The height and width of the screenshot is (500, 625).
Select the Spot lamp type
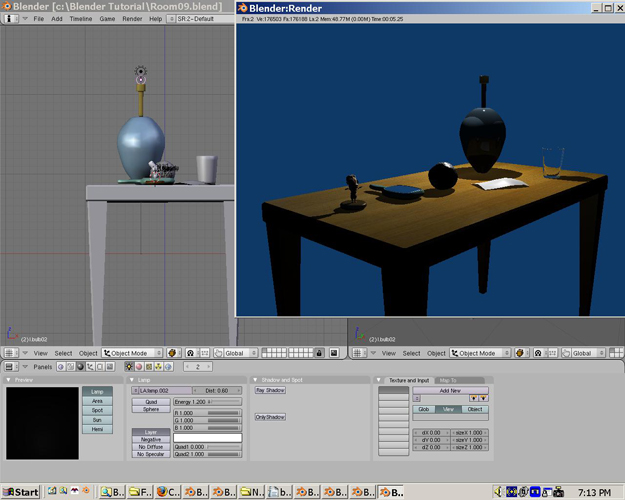97,410
